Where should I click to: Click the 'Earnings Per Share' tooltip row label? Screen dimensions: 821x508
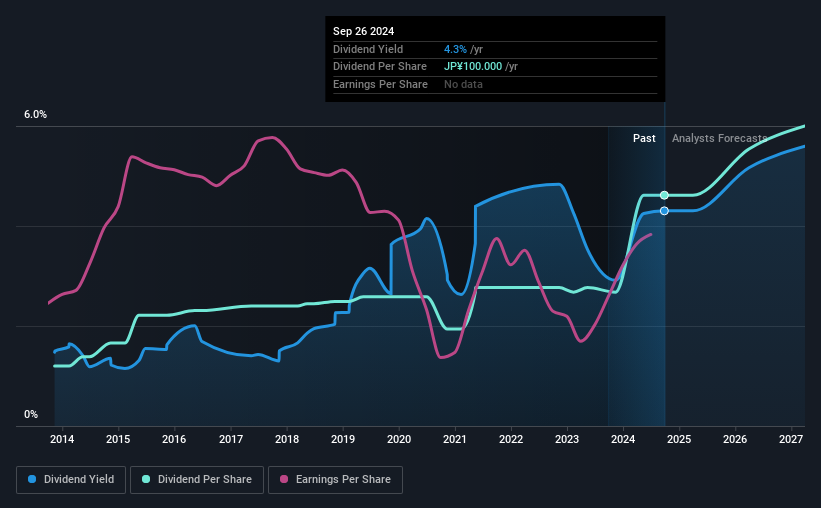coord(380,84)
